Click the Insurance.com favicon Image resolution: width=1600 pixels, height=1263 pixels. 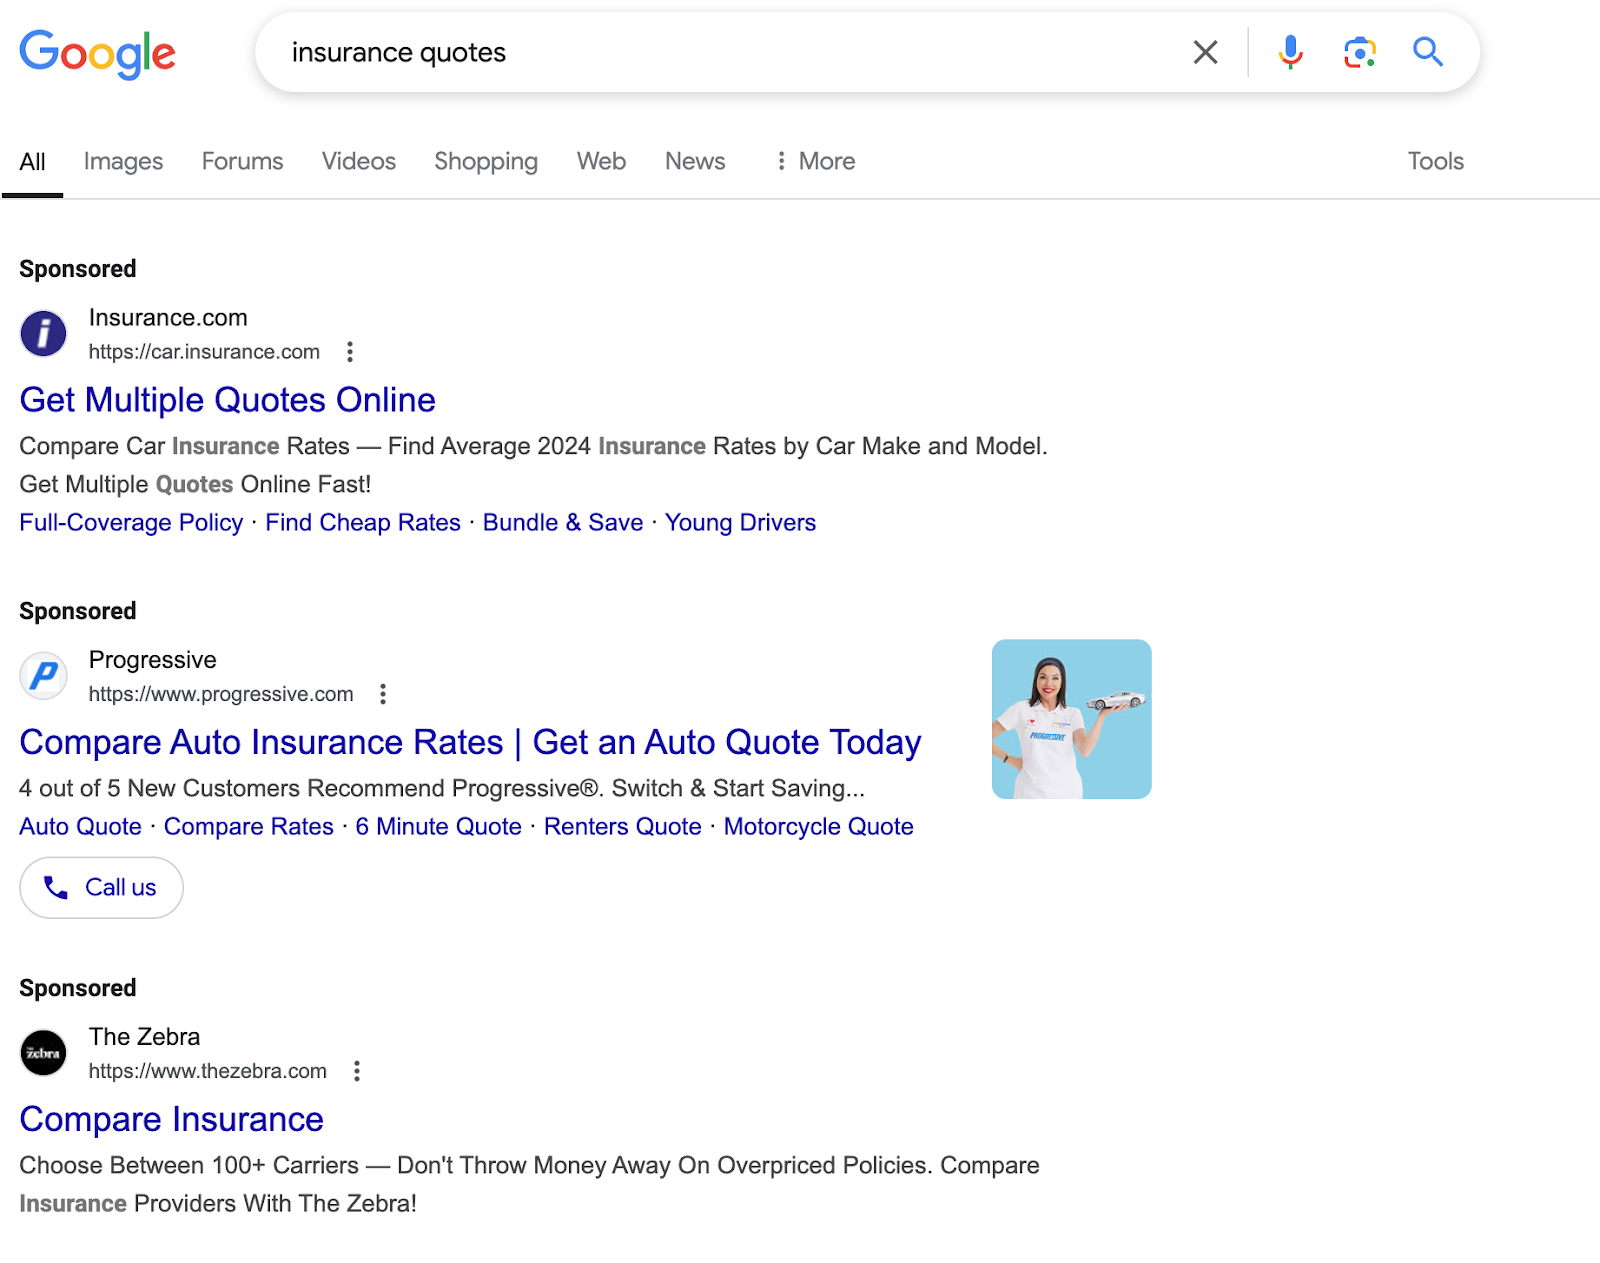tap(44, 333)
